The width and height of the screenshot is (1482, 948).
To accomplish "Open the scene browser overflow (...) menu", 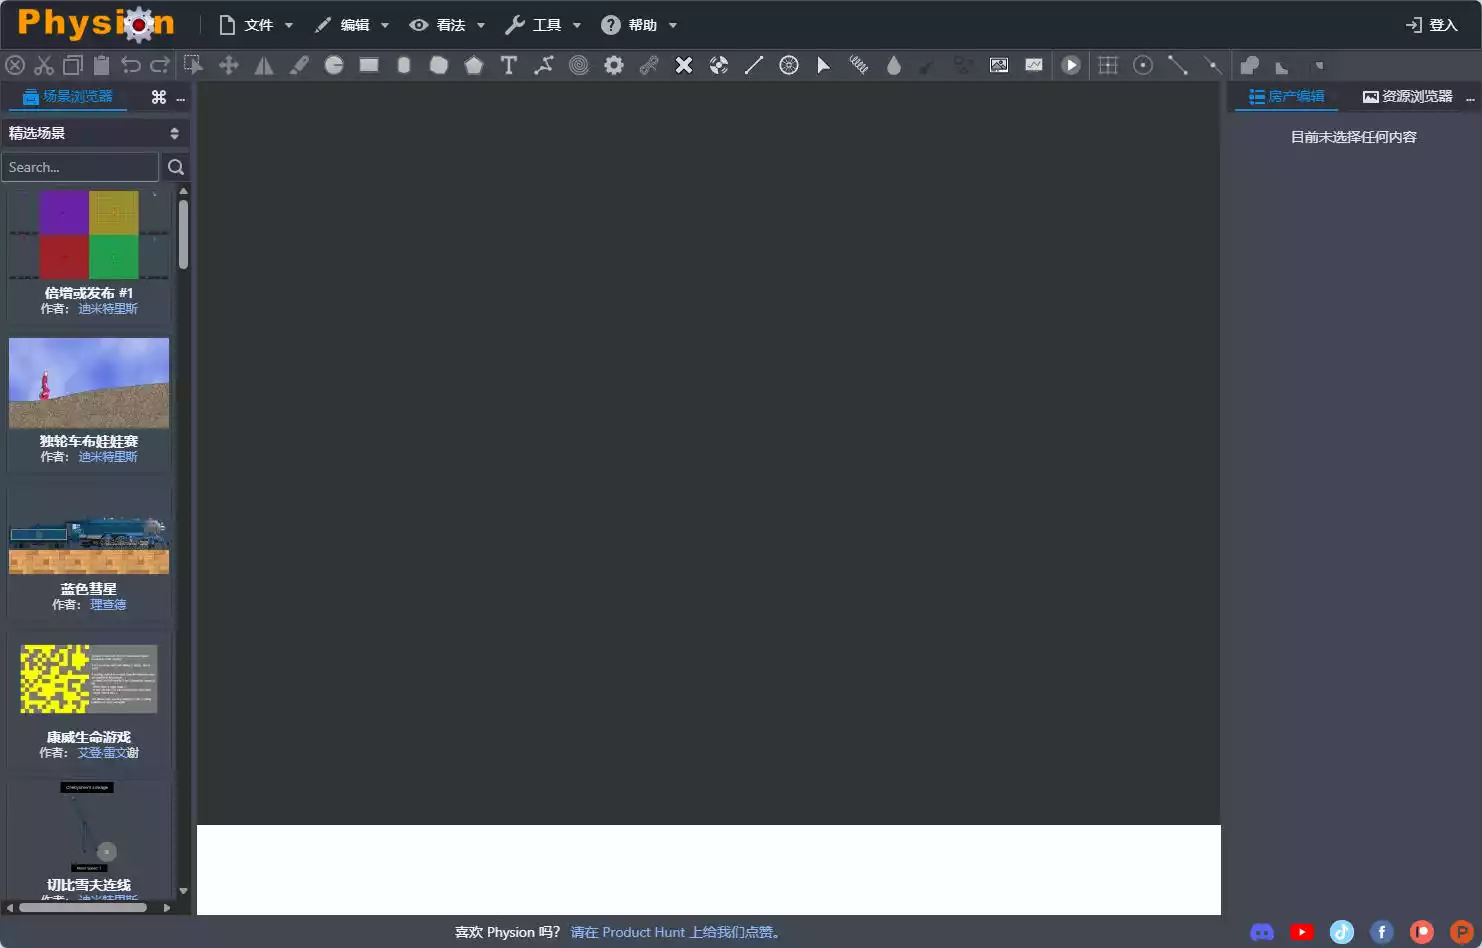I will tap(180, 97).
